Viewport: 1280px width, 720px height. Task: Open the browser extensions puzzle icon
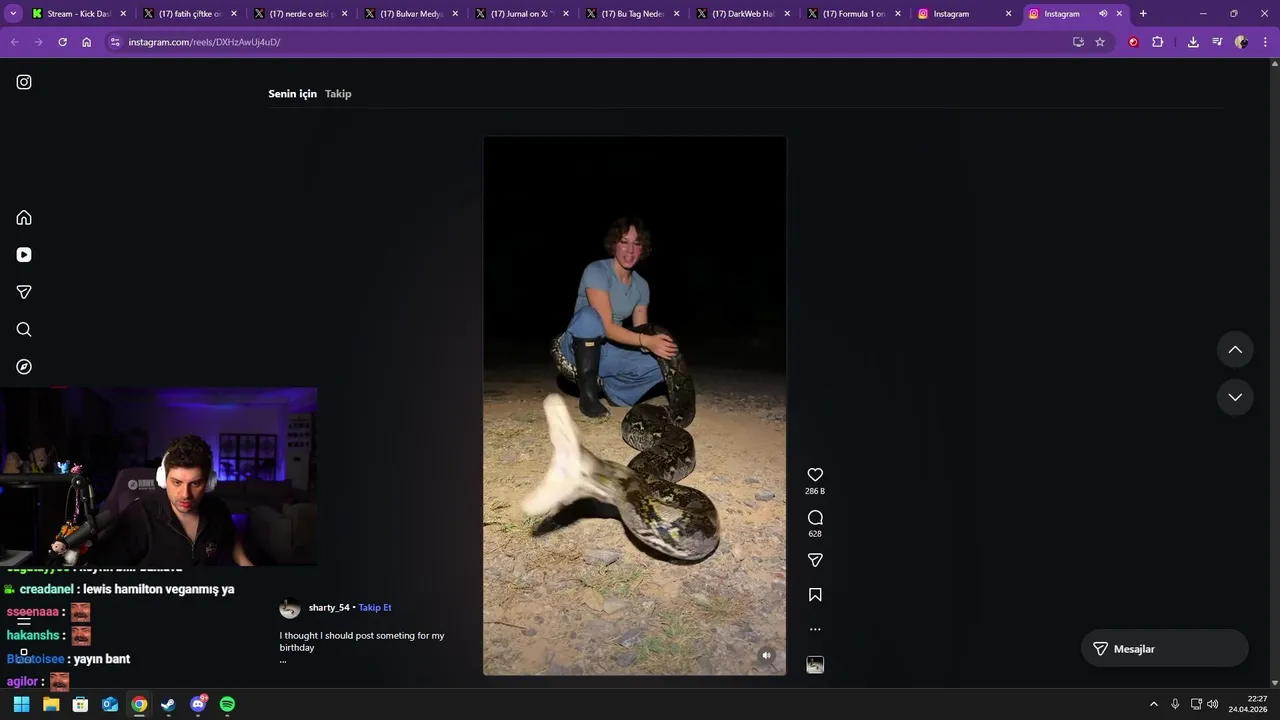[1158, 42]
